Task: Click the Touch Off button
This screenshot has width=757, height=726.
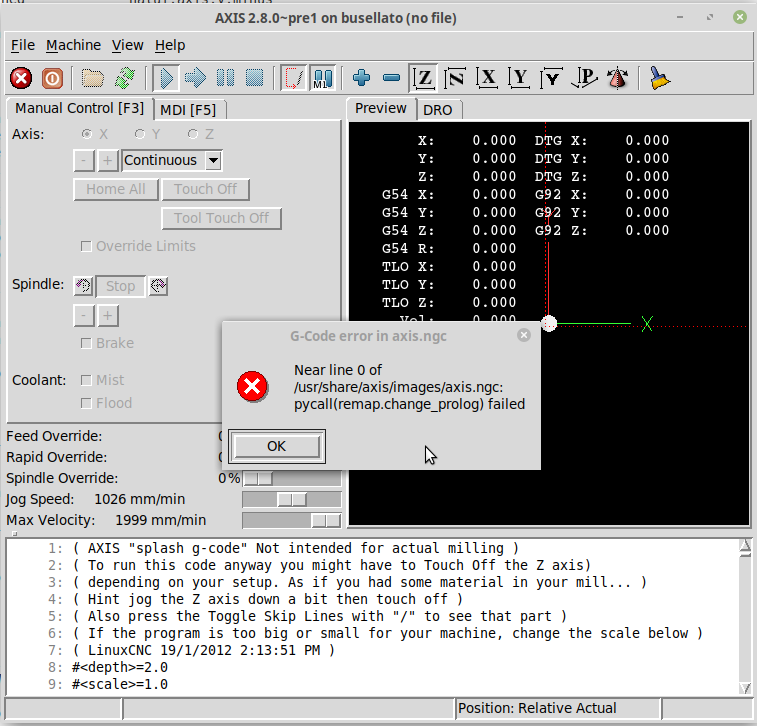Action: click(206, 189)
